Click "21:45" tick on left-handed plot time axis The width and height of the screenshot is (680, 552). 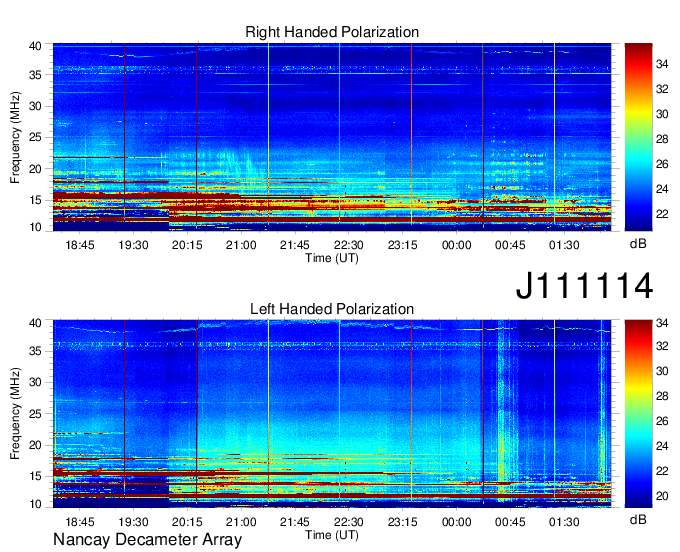coord(295,522)
